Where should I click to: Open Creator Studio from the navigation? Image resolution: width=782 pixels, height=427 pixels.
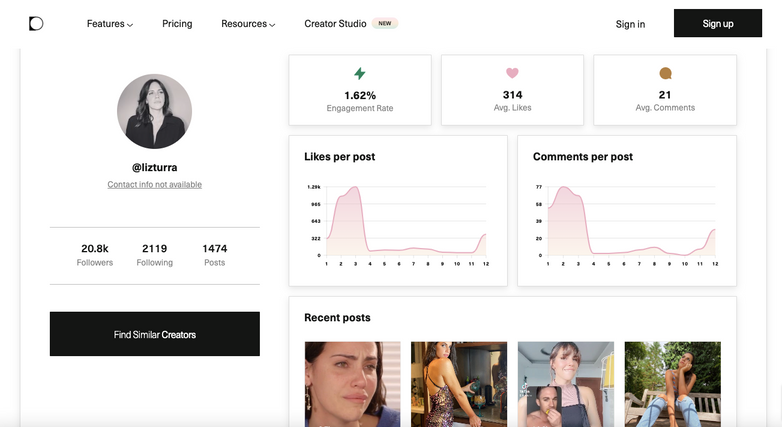click(334, 24)
